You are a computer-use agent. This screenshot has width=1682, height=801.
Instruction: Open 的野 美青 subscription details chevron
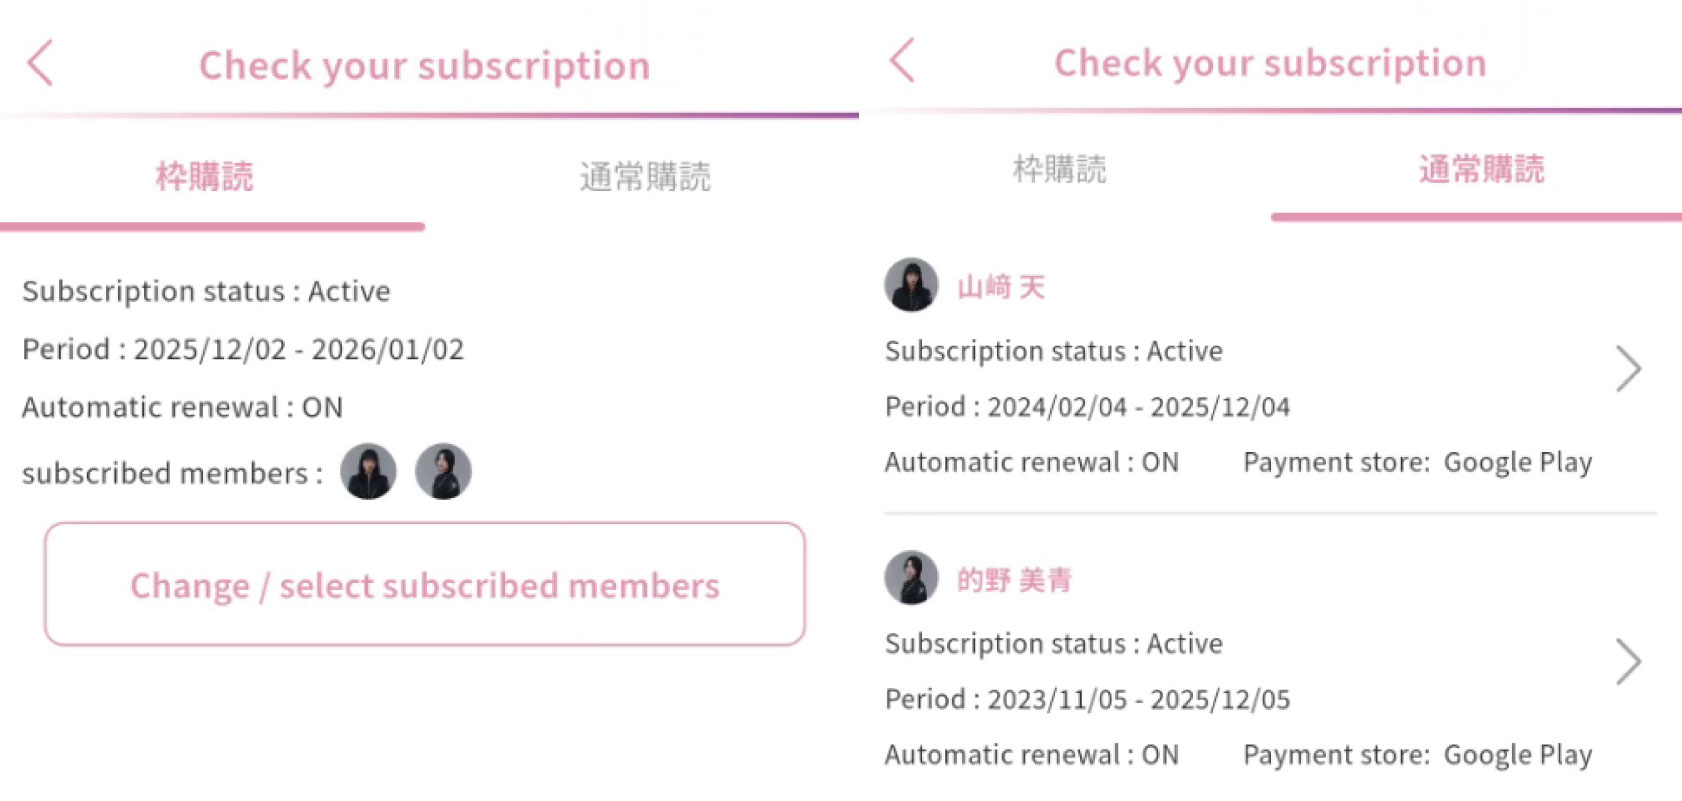pos(1628,661)
